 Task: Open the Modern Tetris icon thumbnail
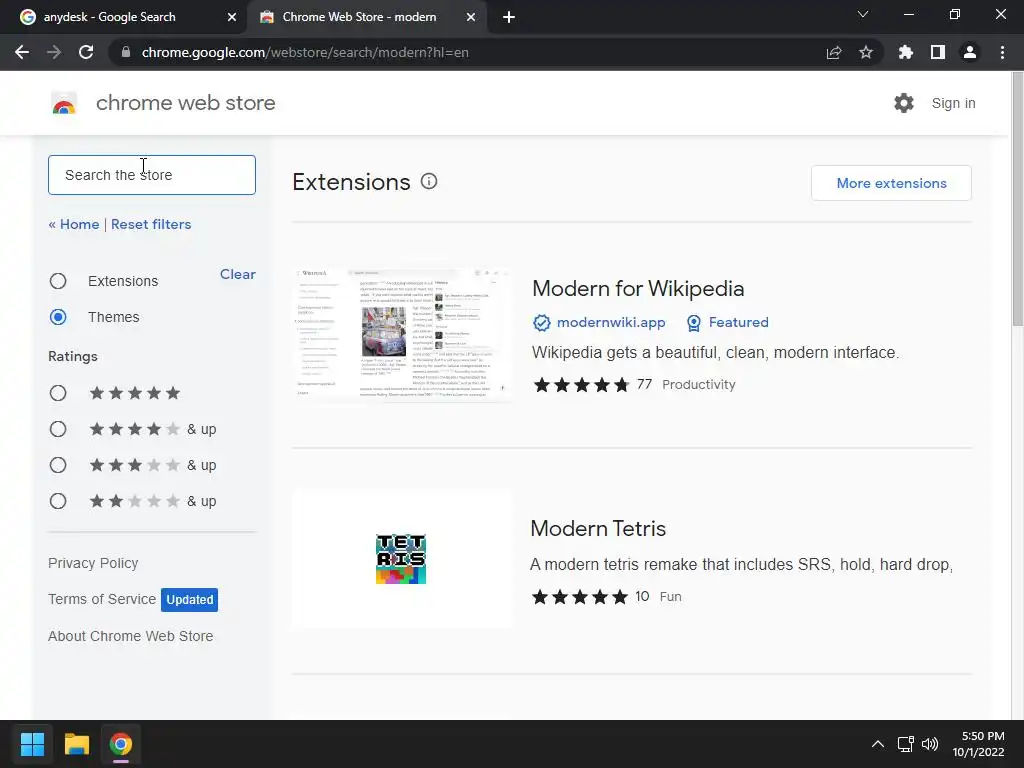[x=401, y=559]
